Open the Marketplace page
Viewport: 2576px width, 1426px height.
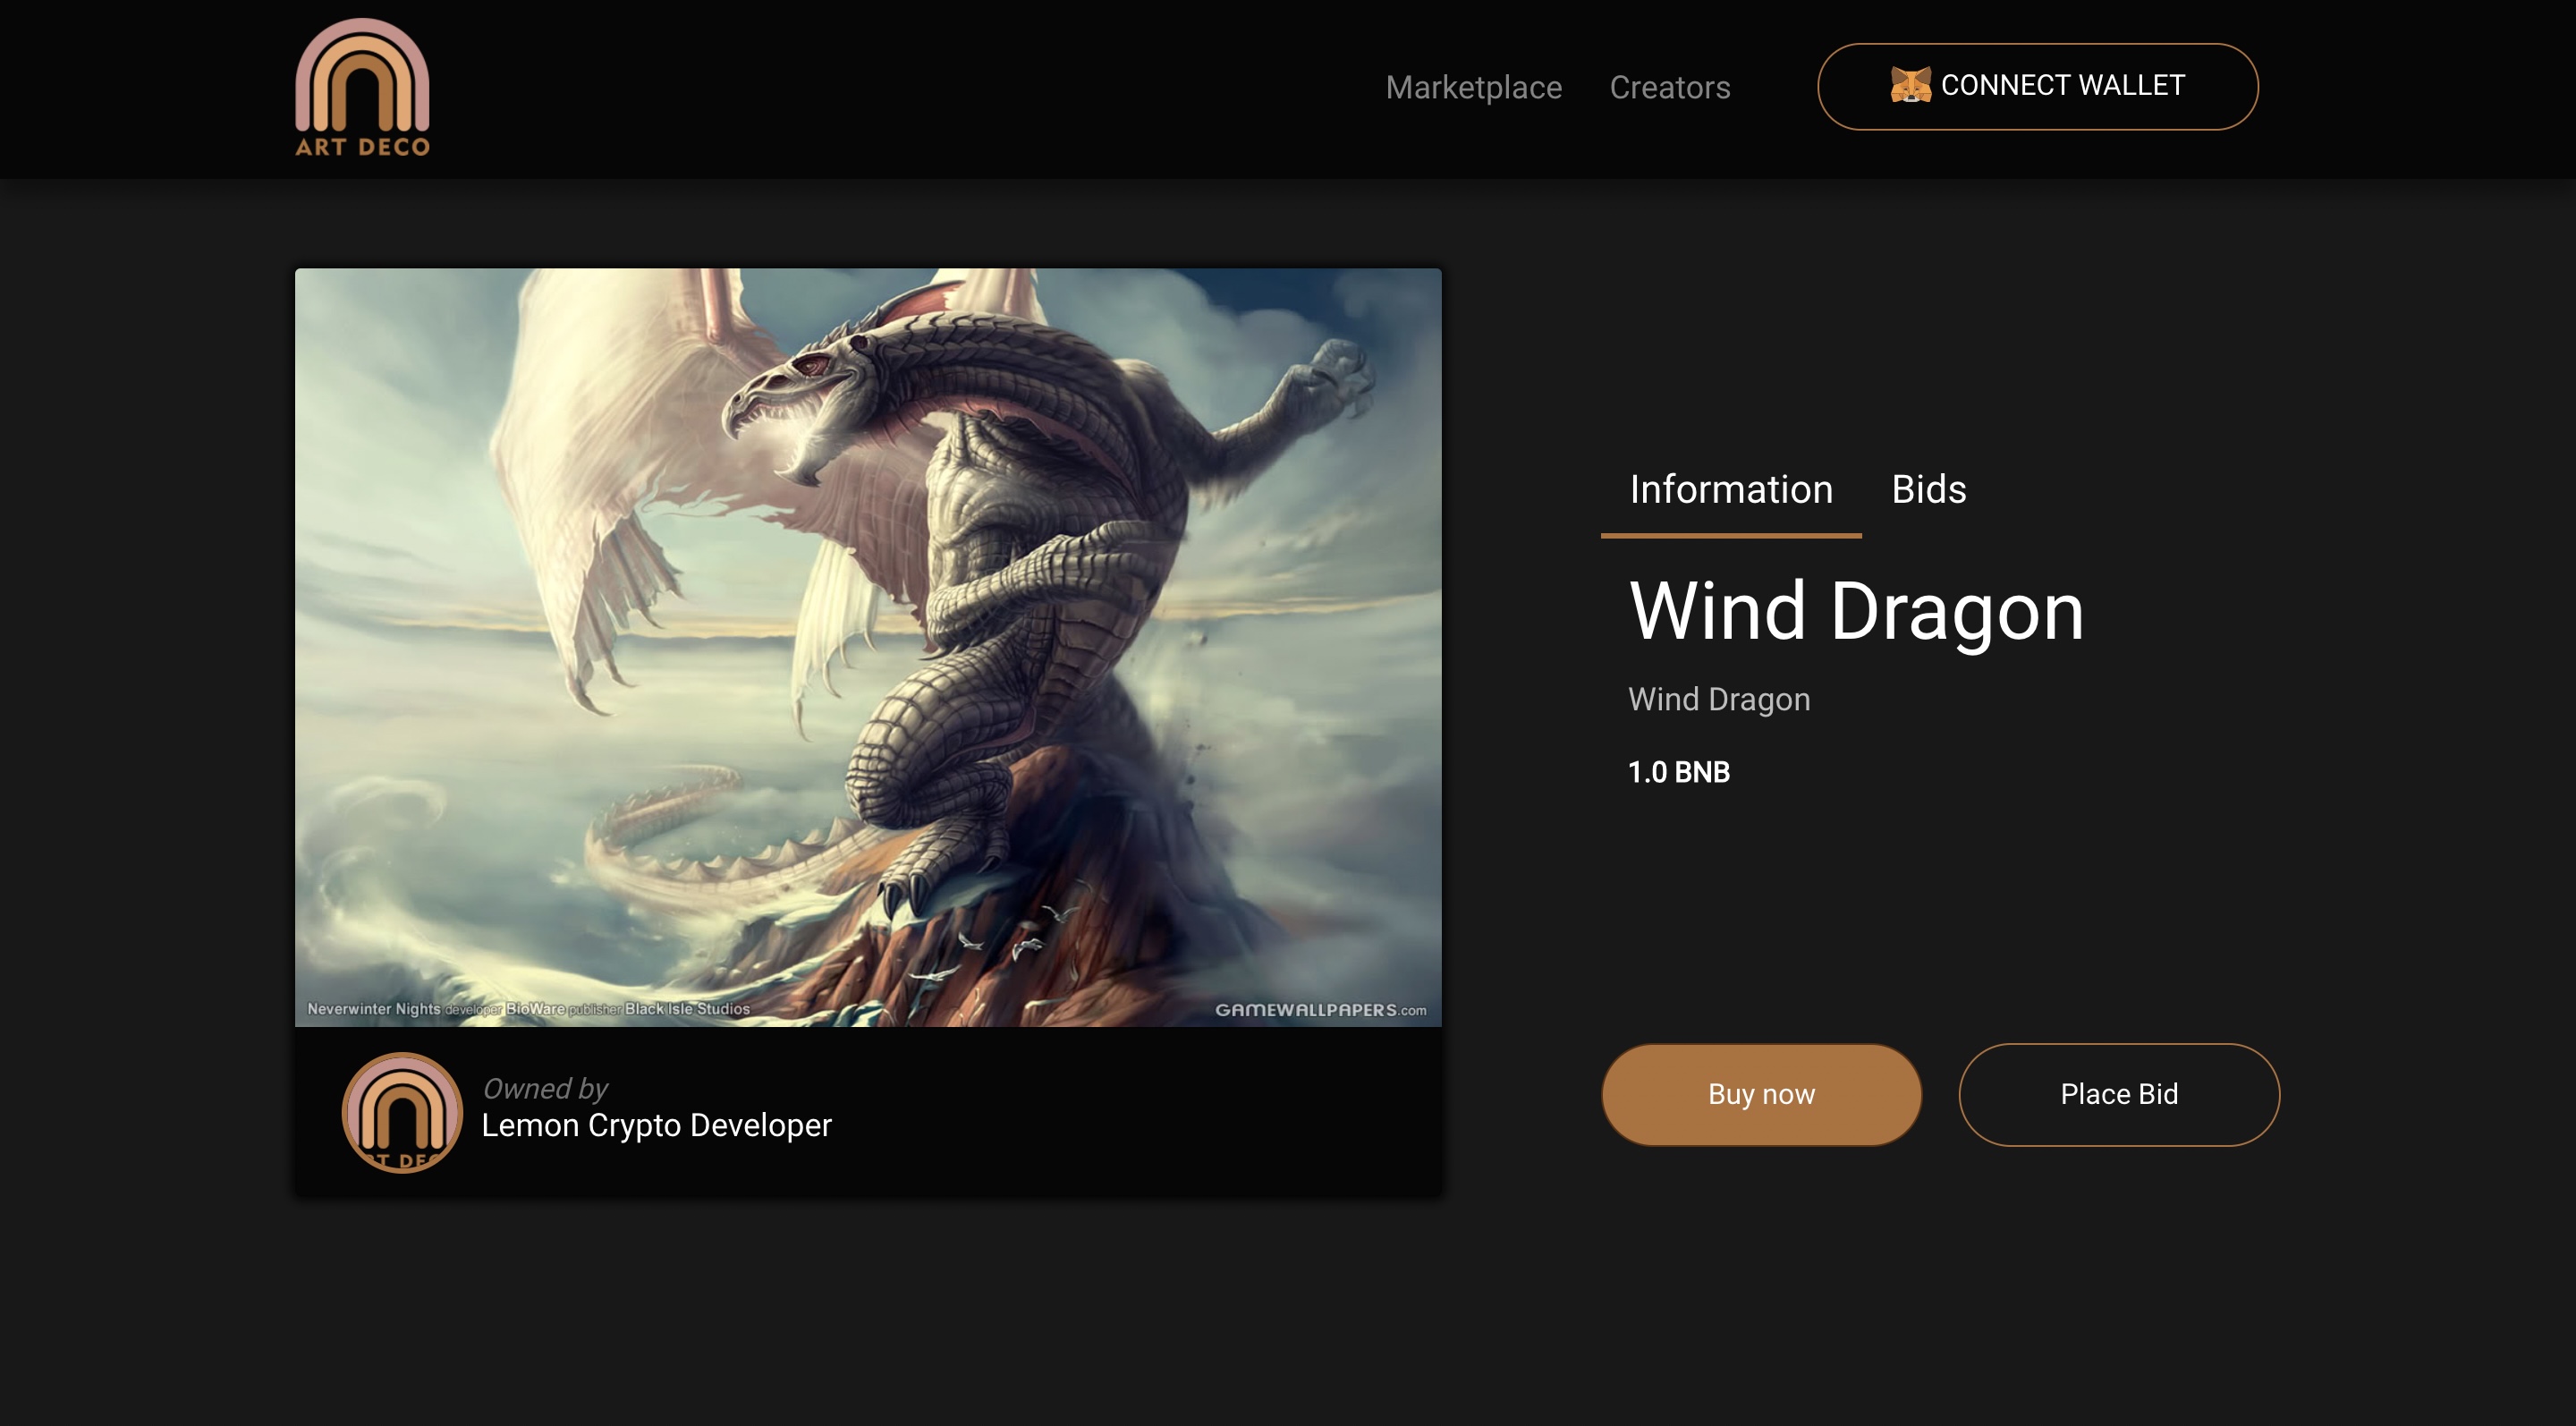[1473, 88]
